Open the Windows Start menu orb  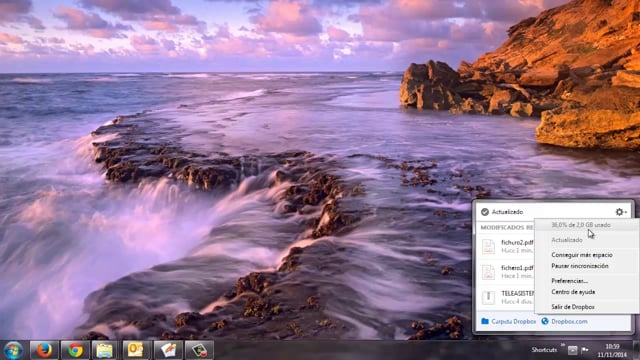pyautogui.click(x=13, y=350)
